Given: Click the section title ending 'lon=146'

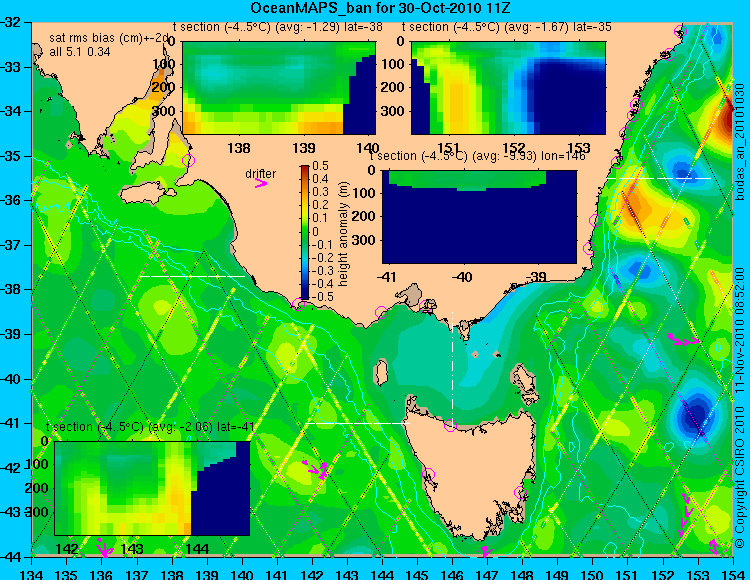Looking at the screenshot, I should [x=477, y=156].
